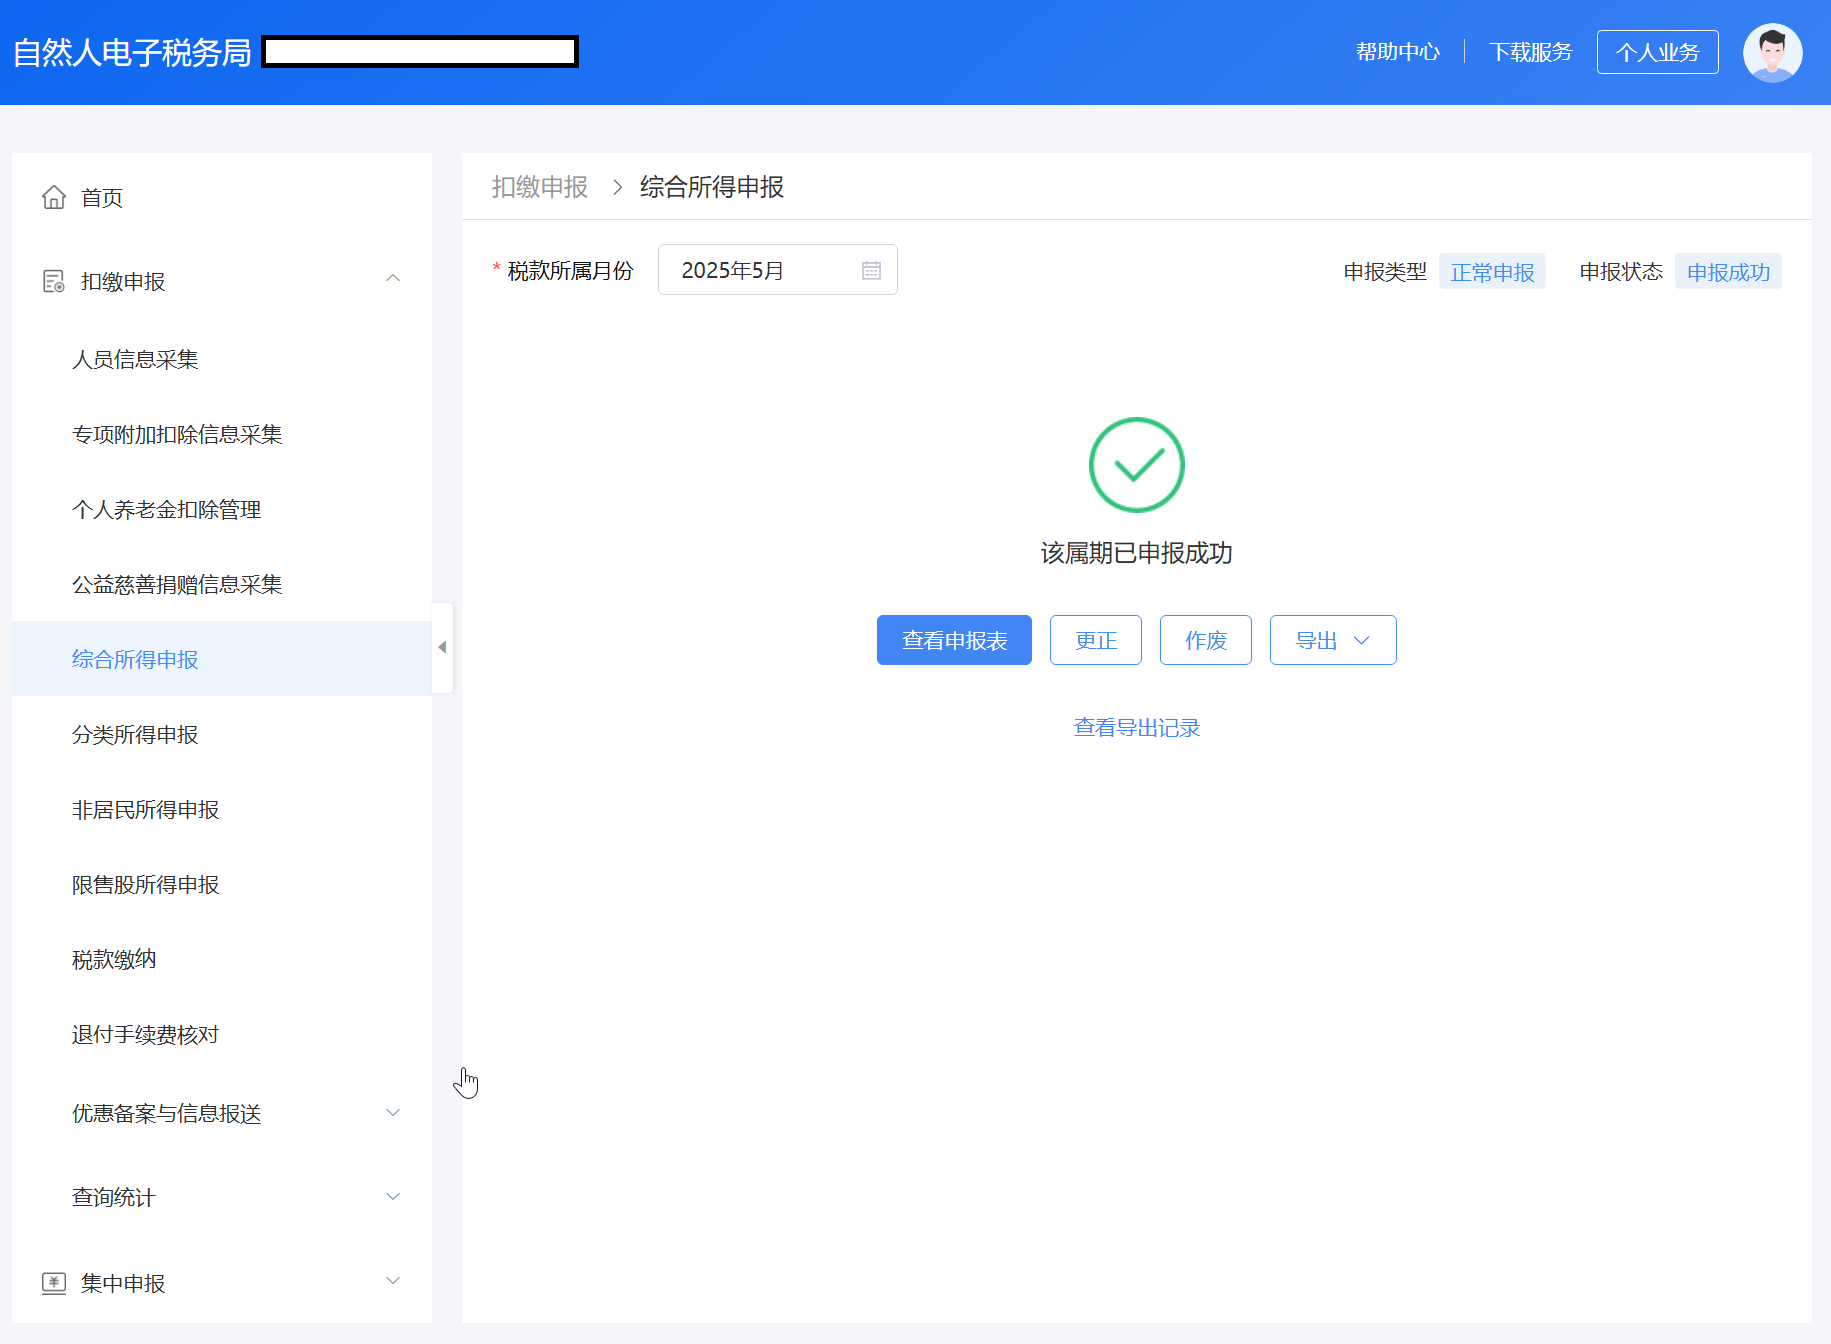Open 下载服务 in the header
This screenshot has height=1344, width=1831.
click(1531, 52)
